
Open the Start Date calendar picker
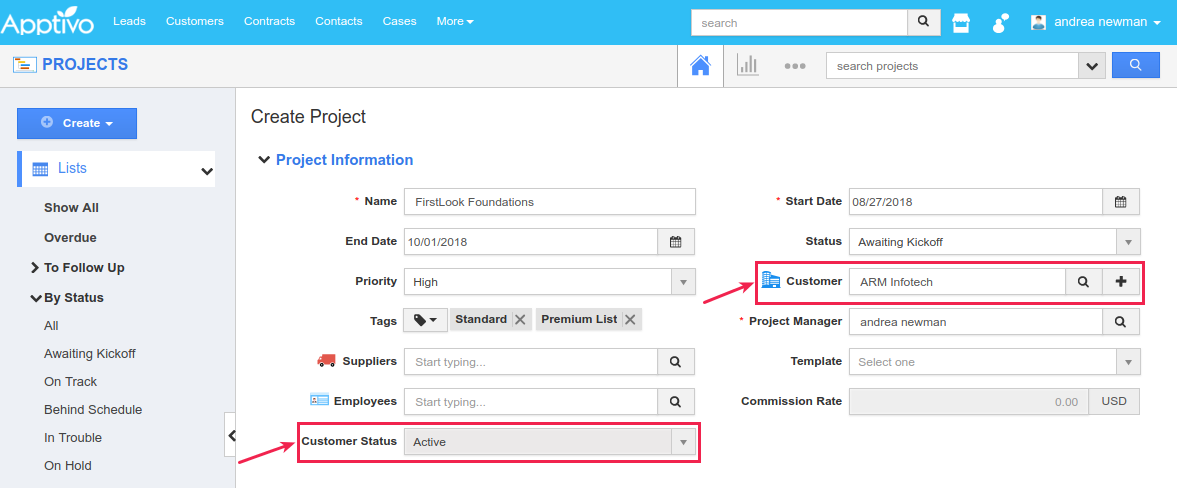coord(1120,202)
